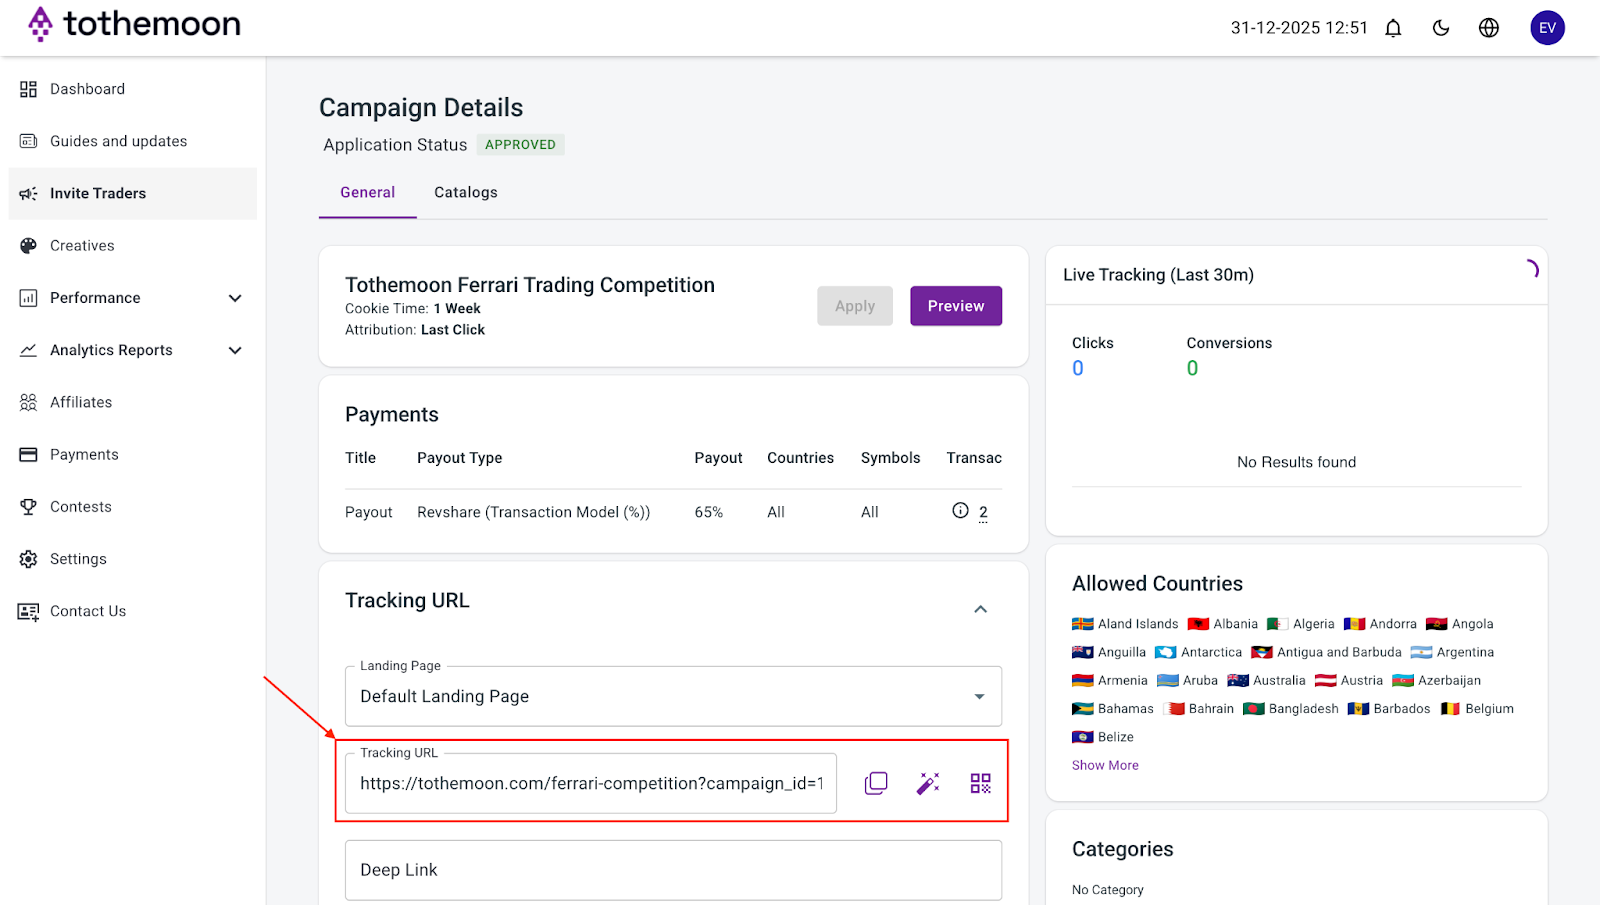The height and width of the screenshot is (905, 1600).
Task: Open the language globe selector
Action: pos(1489,28)
